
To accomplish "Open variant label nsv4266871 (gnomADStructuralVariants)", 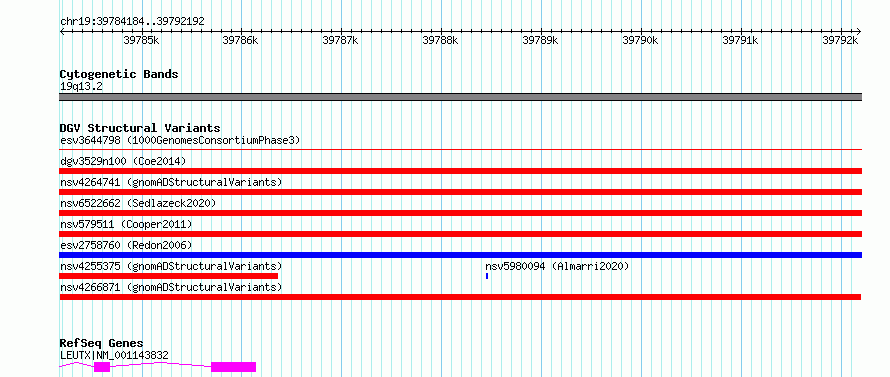I will pyautogui.click(x=171, y=287).
